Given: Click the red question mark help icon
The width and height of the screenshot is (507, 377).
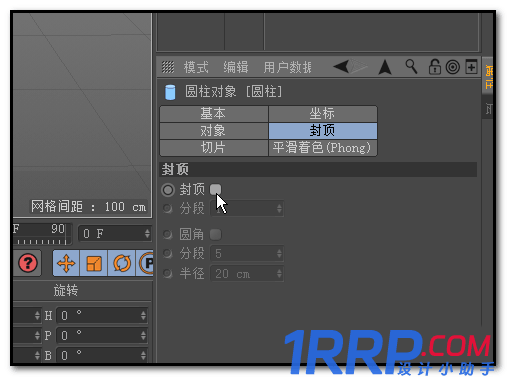Looking at the screenshot, I should tap(28, 263).
